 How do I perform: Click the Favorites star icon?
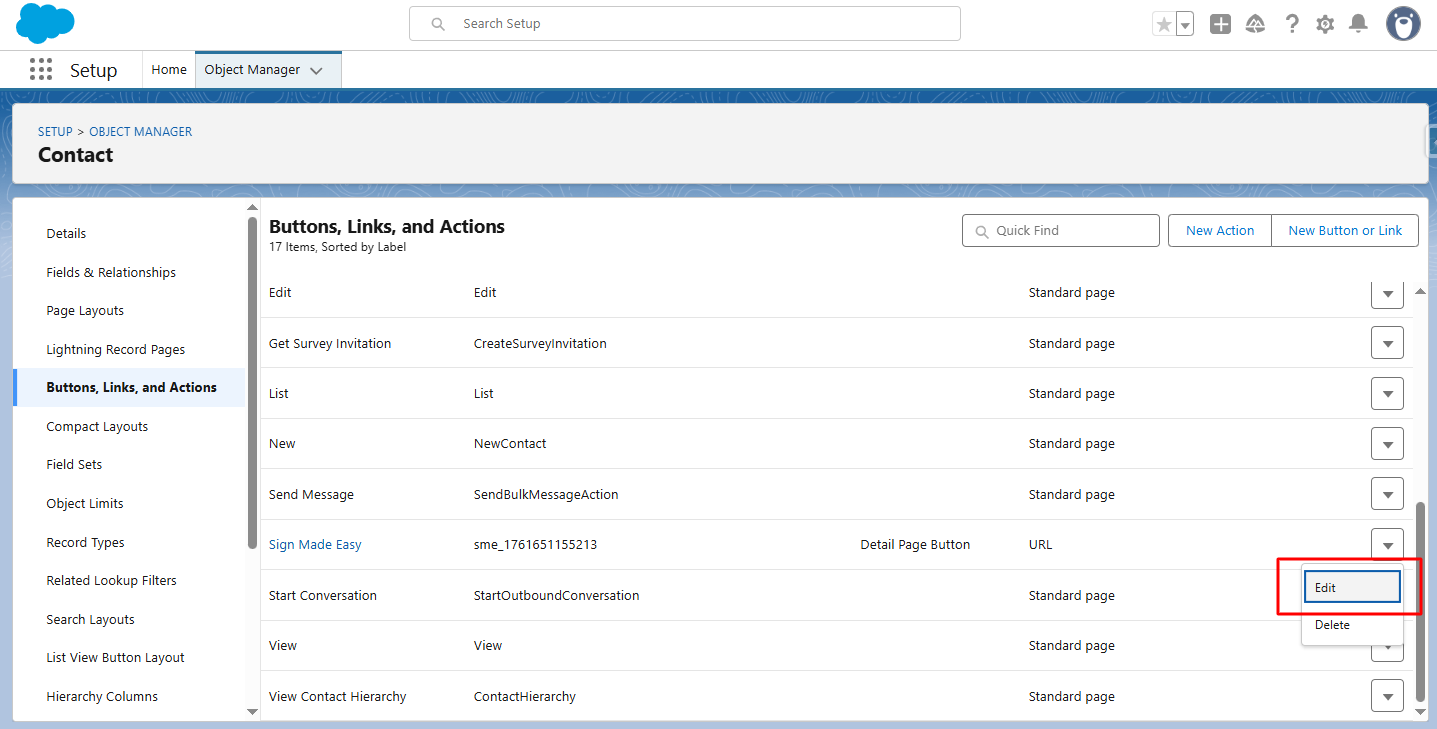coord(1163,25)
